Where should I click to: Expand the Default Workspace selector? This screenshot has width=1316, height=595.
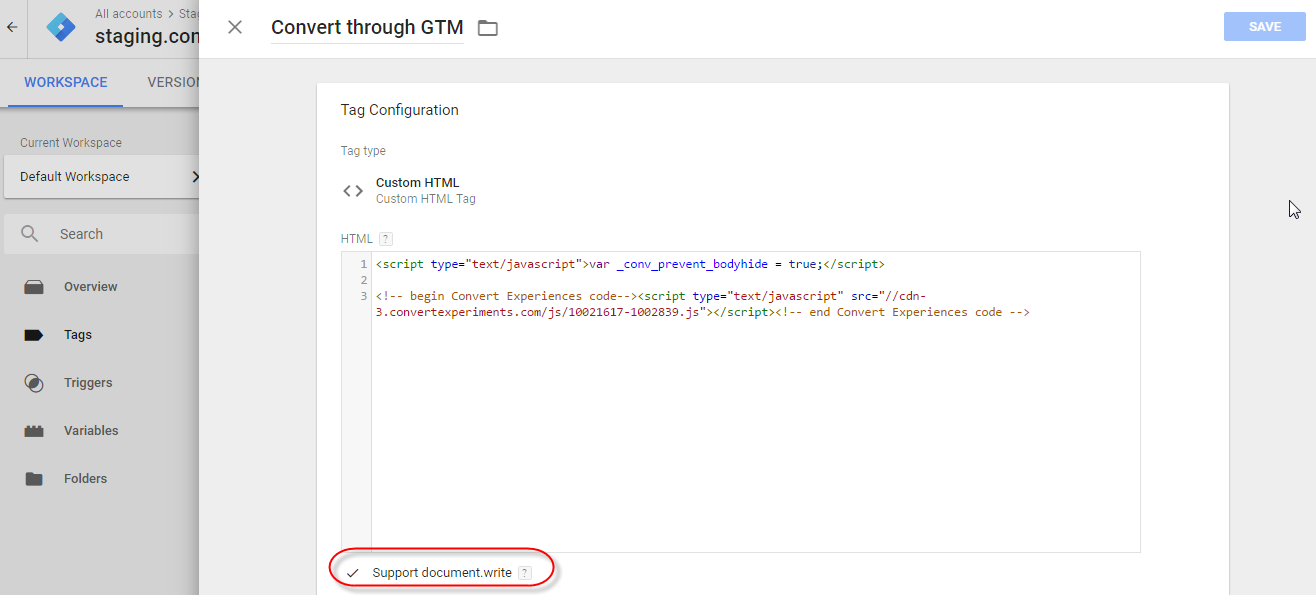(x=101, y=177)
